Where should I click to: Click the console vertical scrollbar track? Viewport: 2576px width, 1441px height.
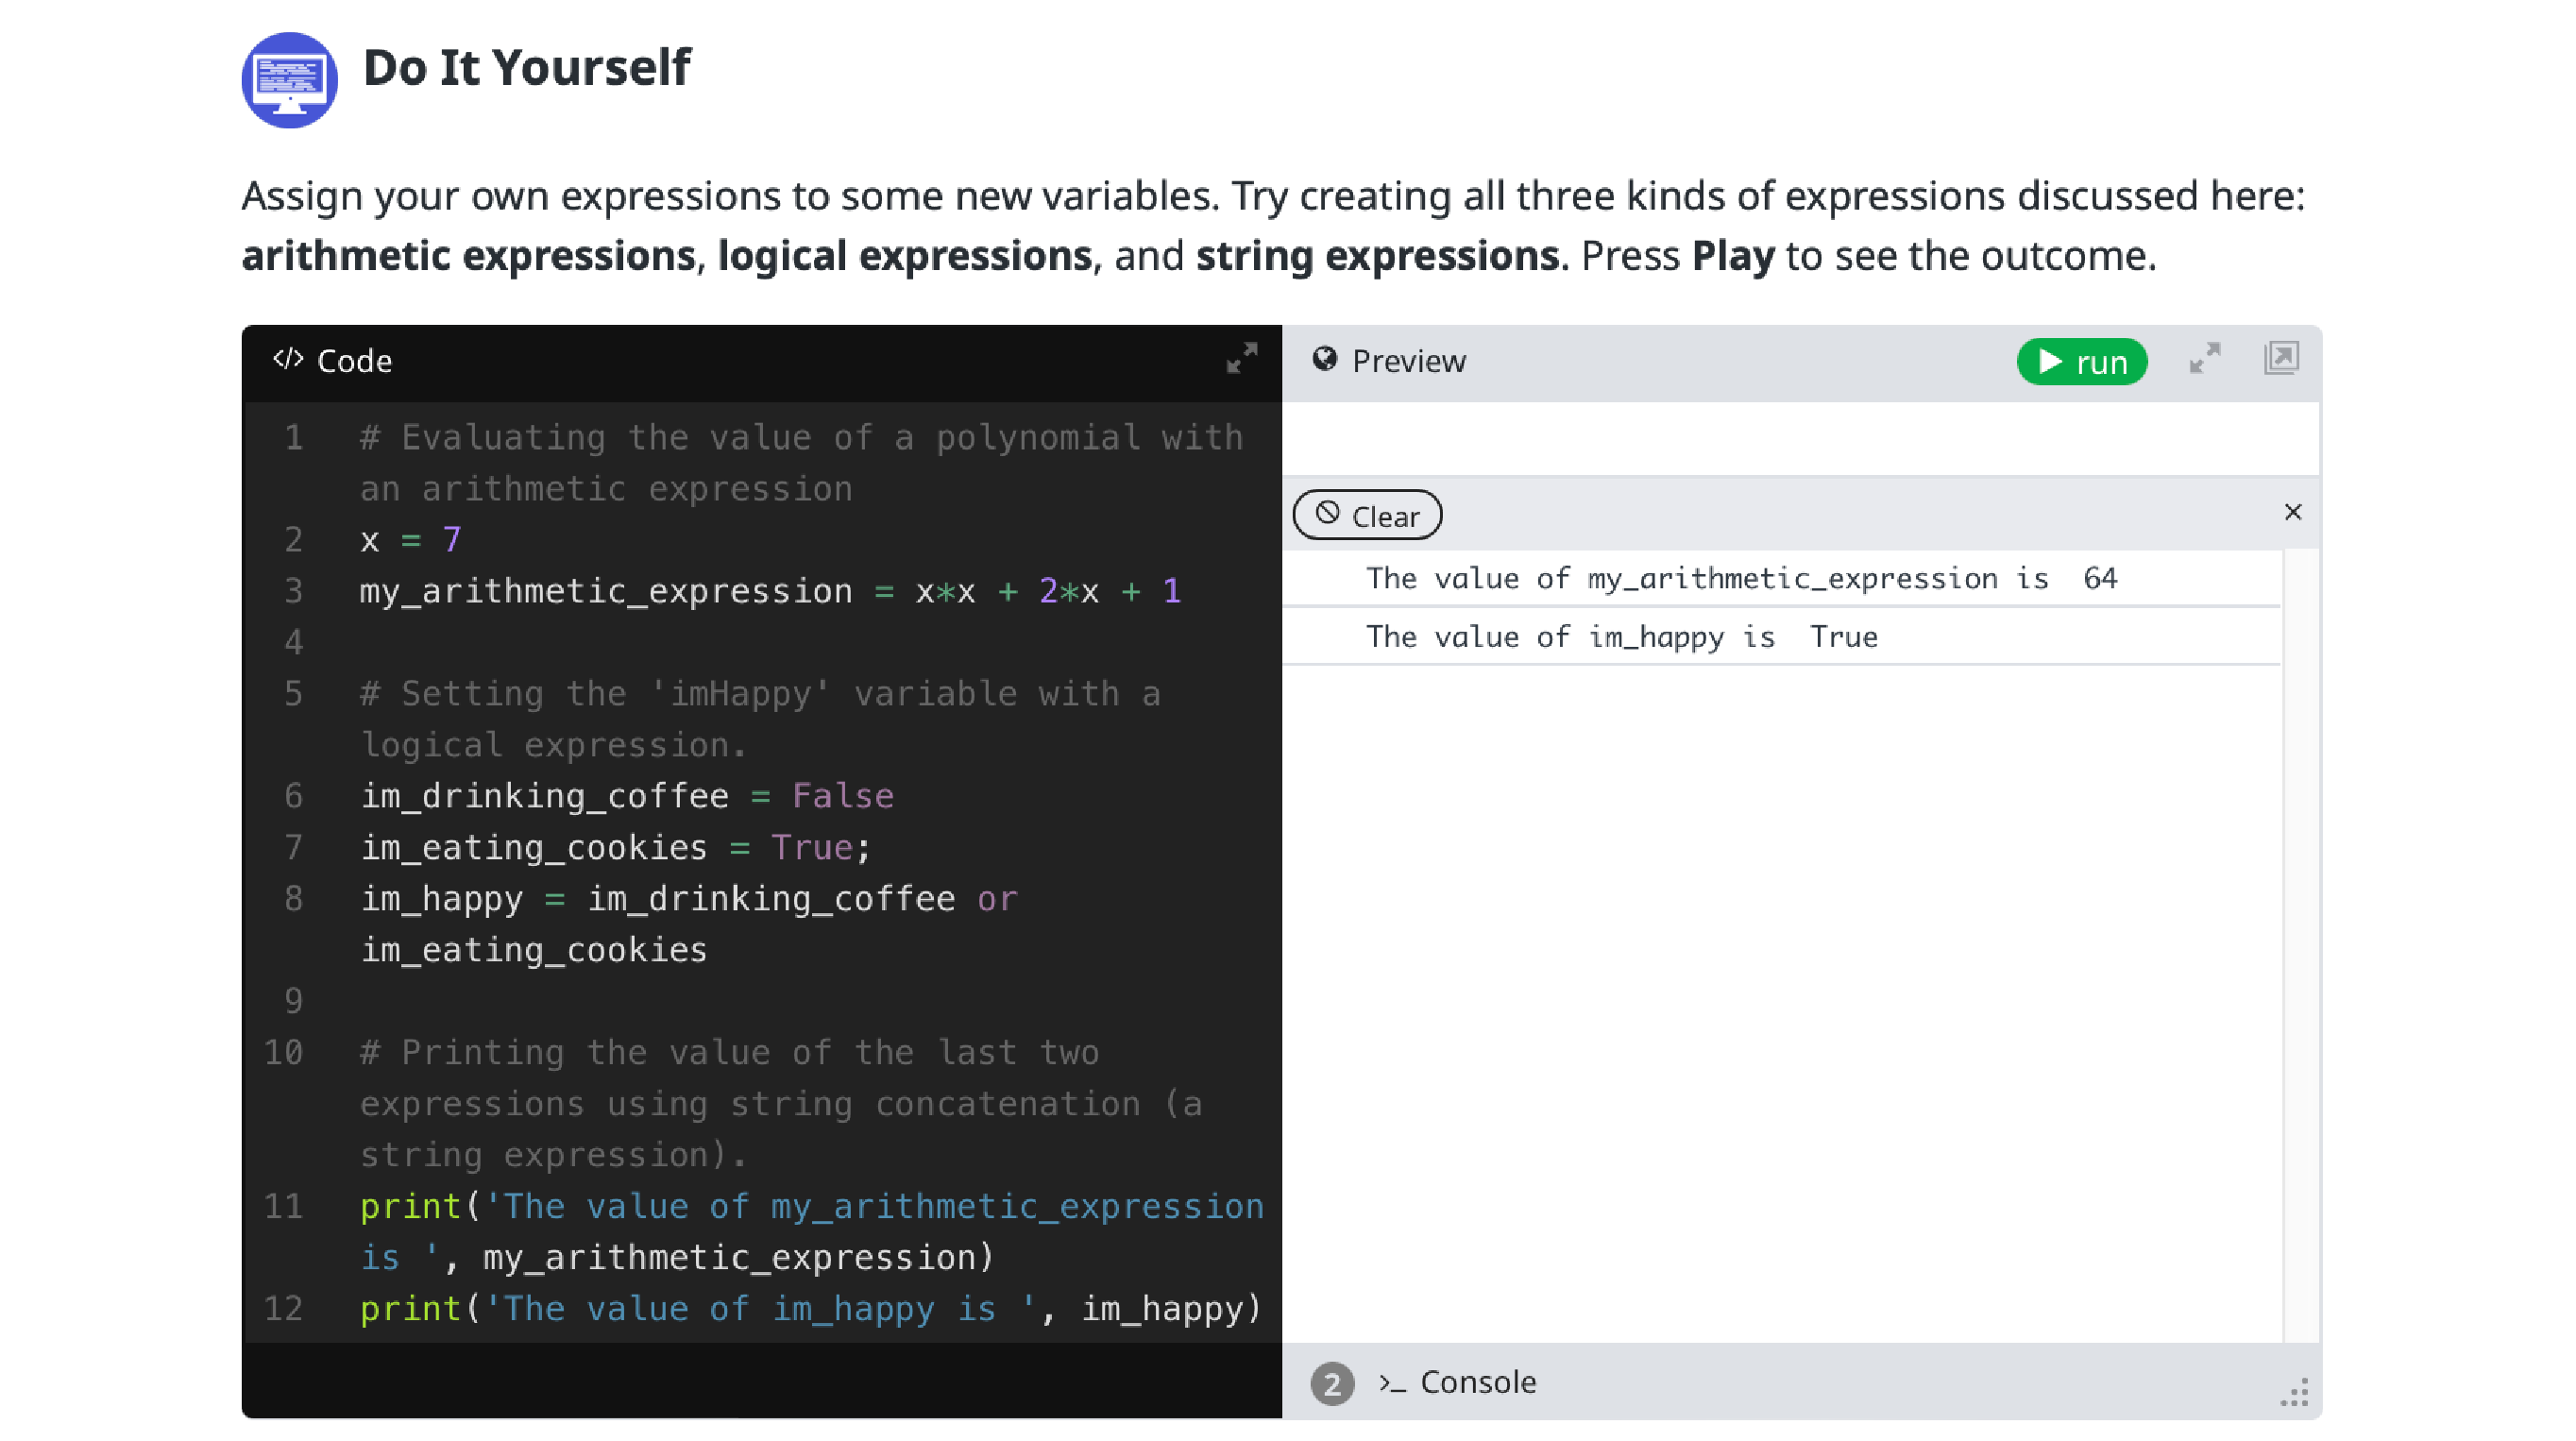tap(2301, 945)
